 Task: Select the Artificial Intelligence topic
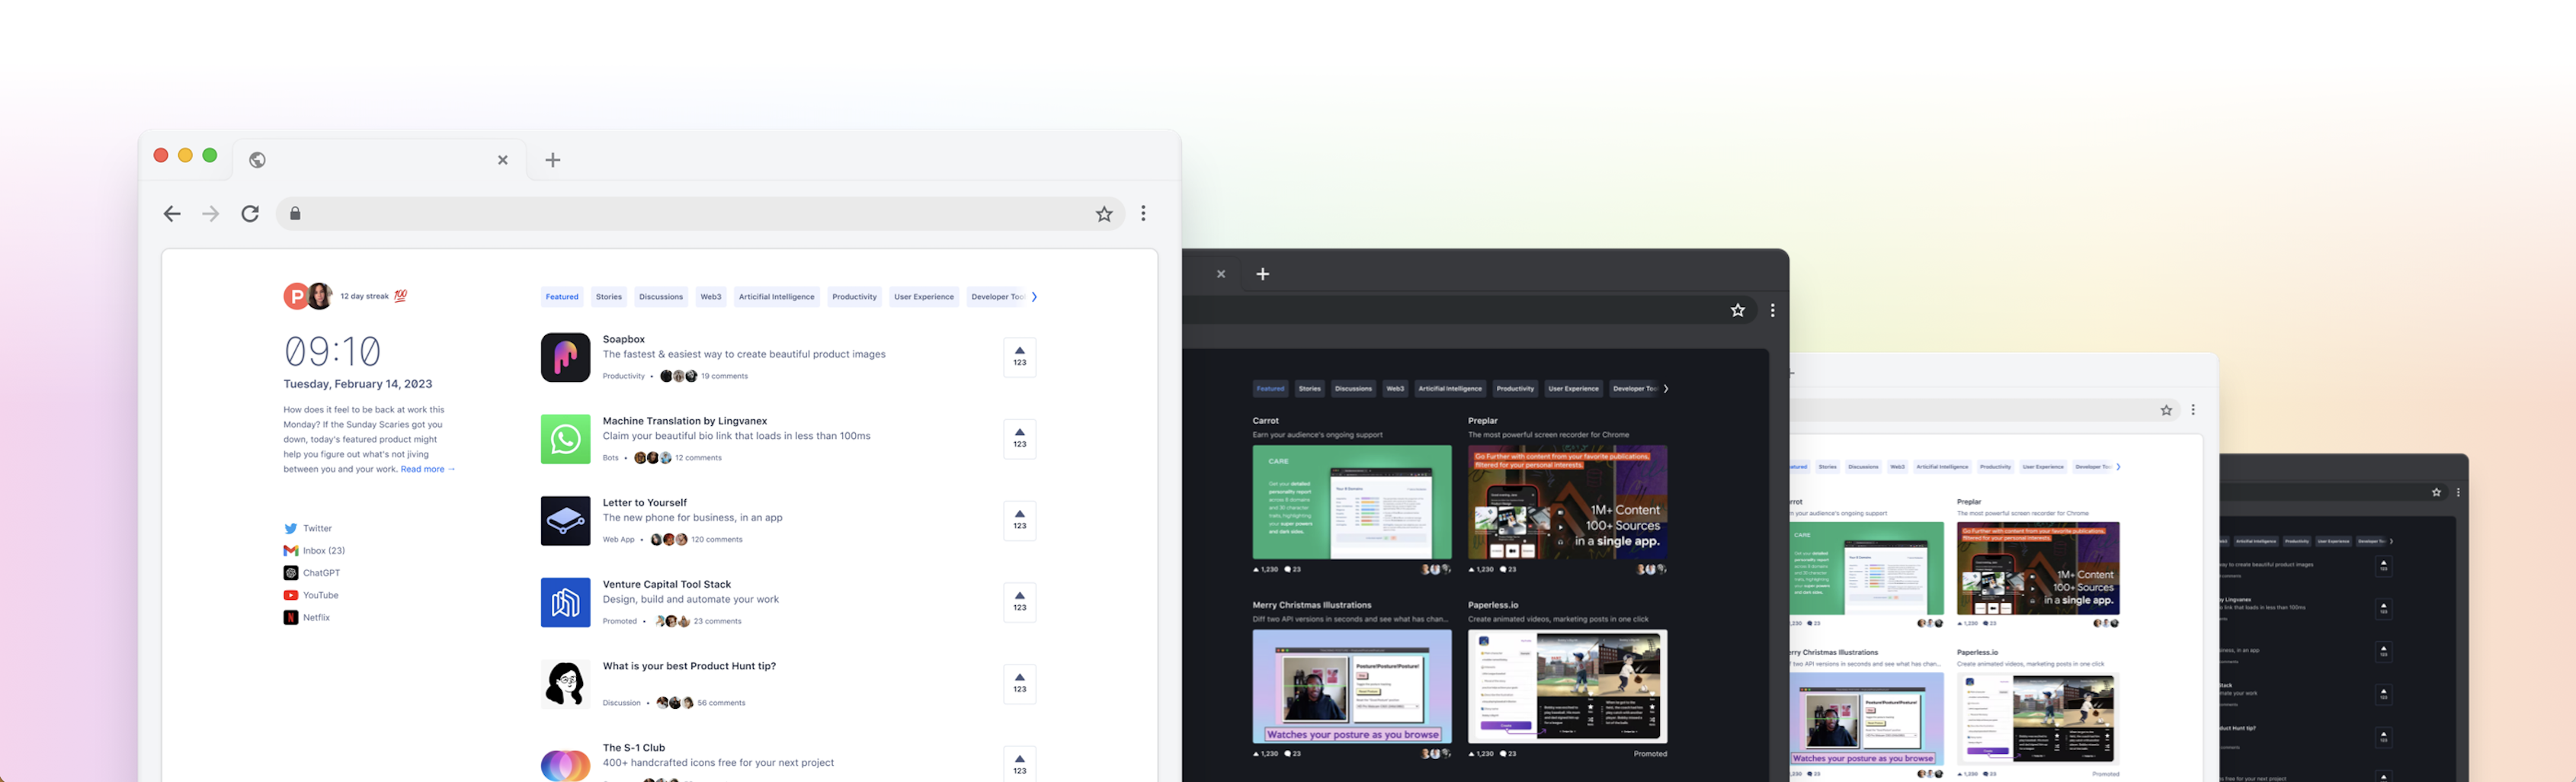[777, 296]
